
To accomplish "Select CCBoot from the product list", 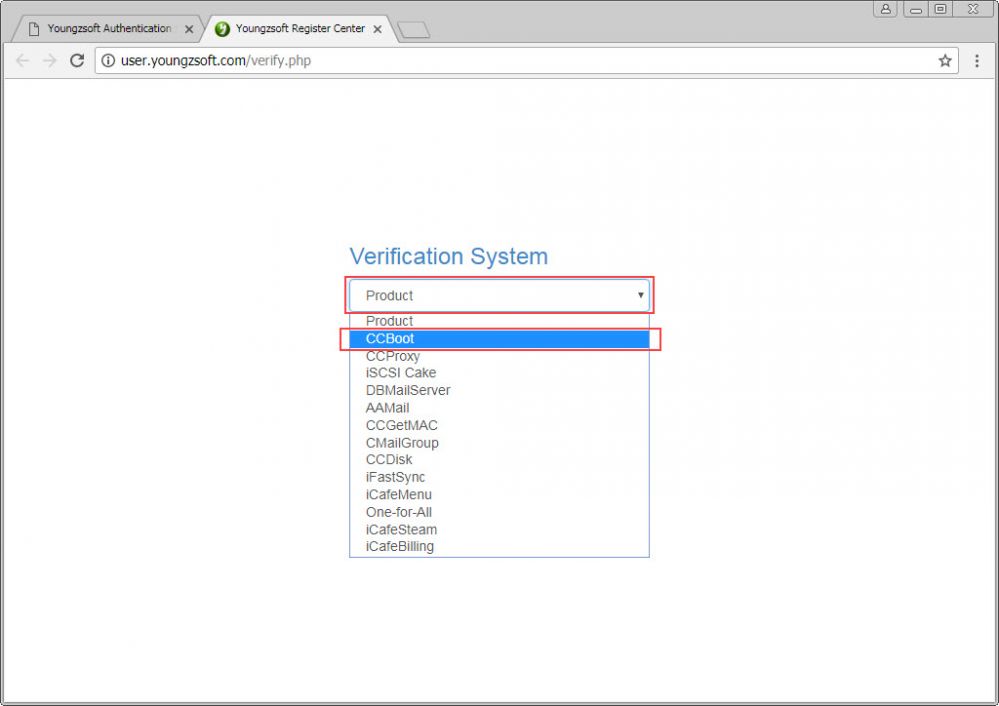I will coord(500,338).
